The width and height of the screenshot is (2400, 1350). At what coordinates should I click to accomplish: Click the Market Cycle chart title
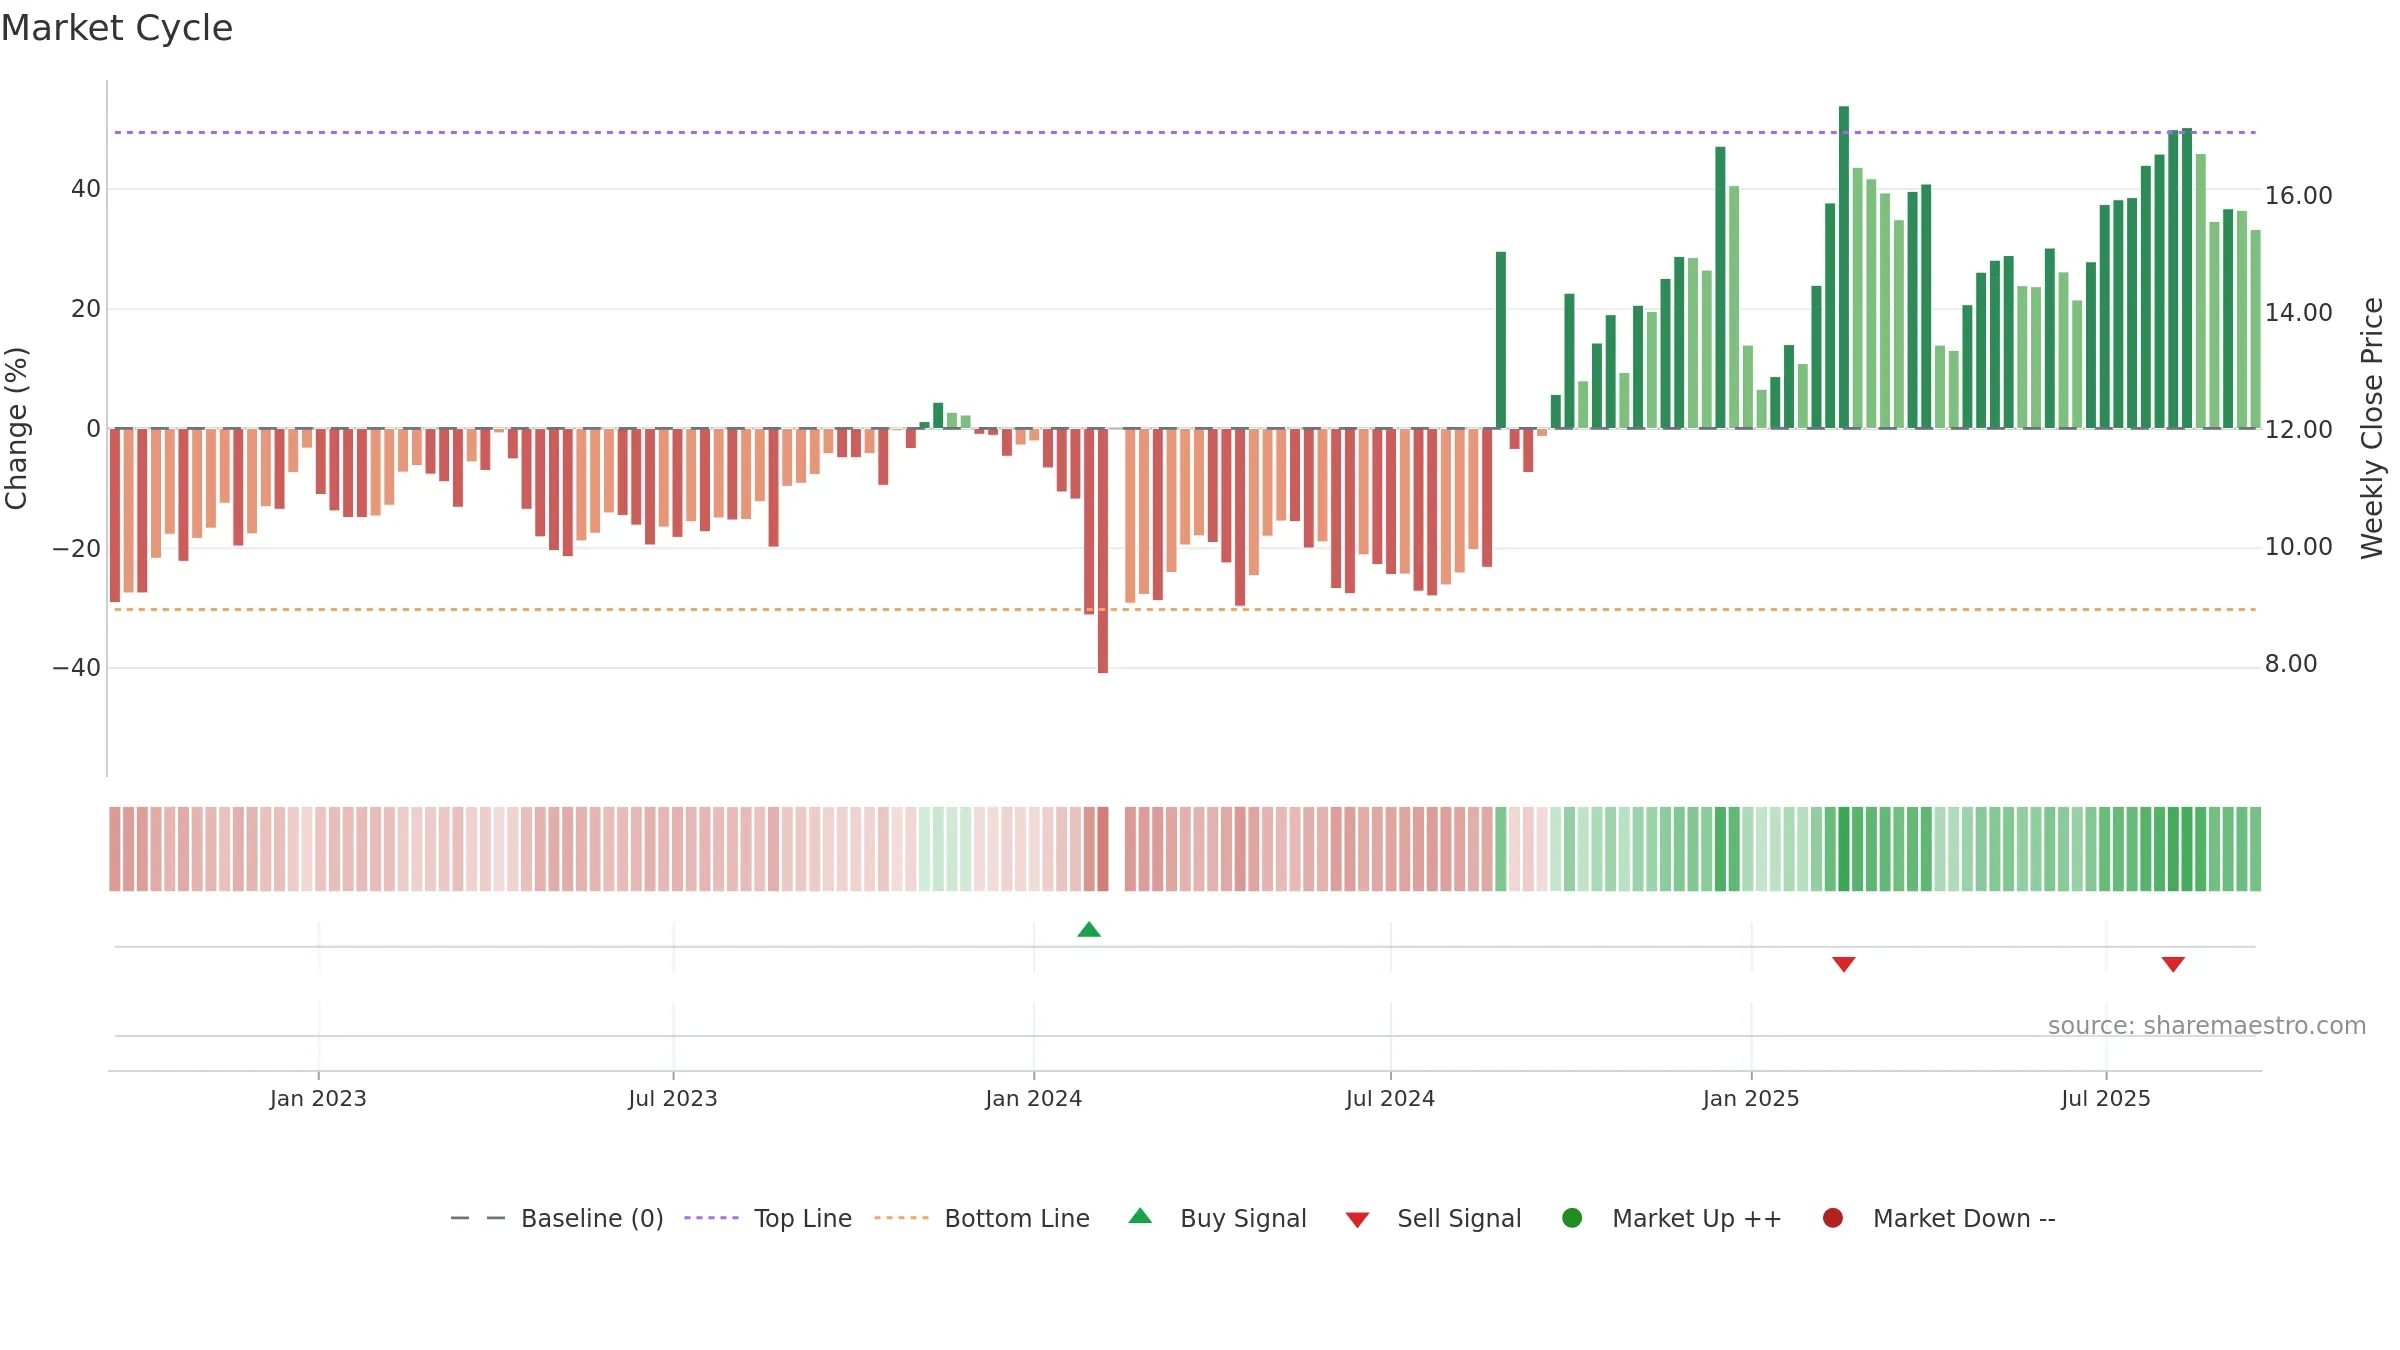[x=117, y=28]
